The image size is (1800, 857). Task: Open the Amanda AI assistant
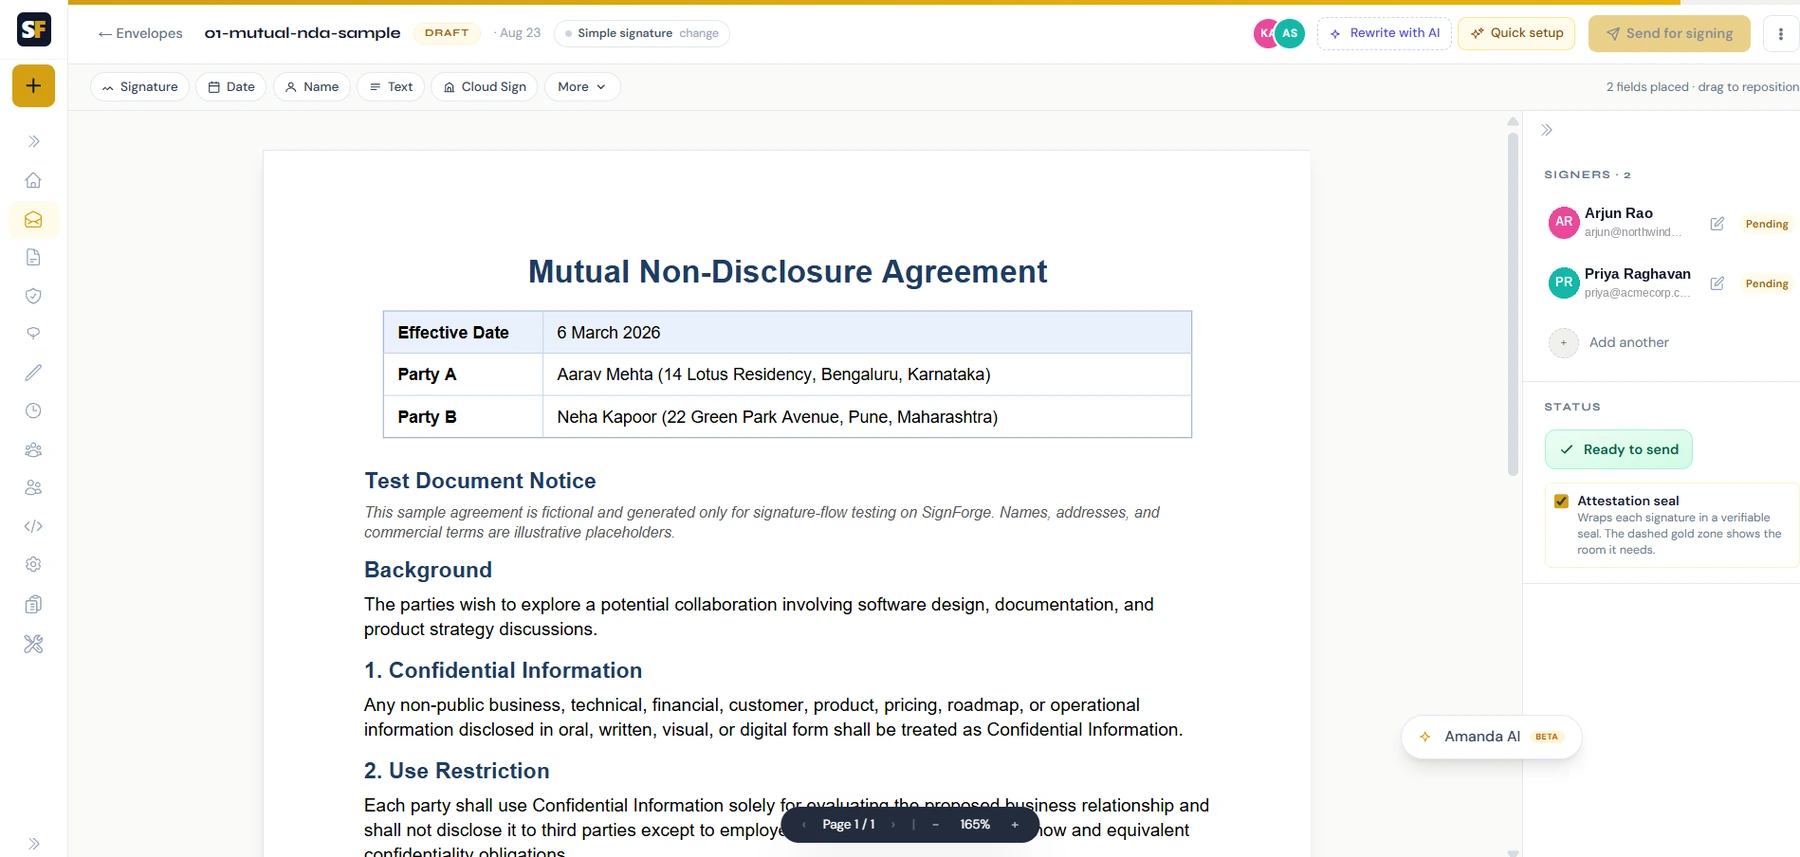point(1491,737)
